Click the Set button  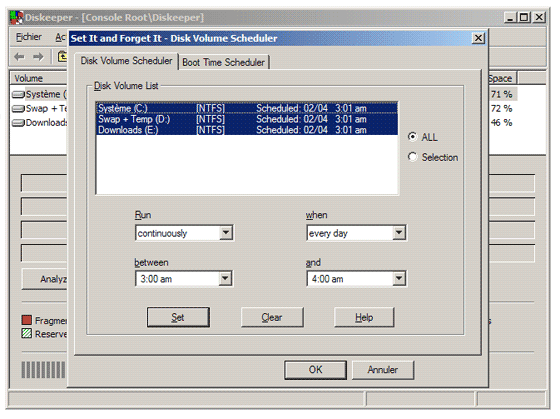click(x=178, y=317)
